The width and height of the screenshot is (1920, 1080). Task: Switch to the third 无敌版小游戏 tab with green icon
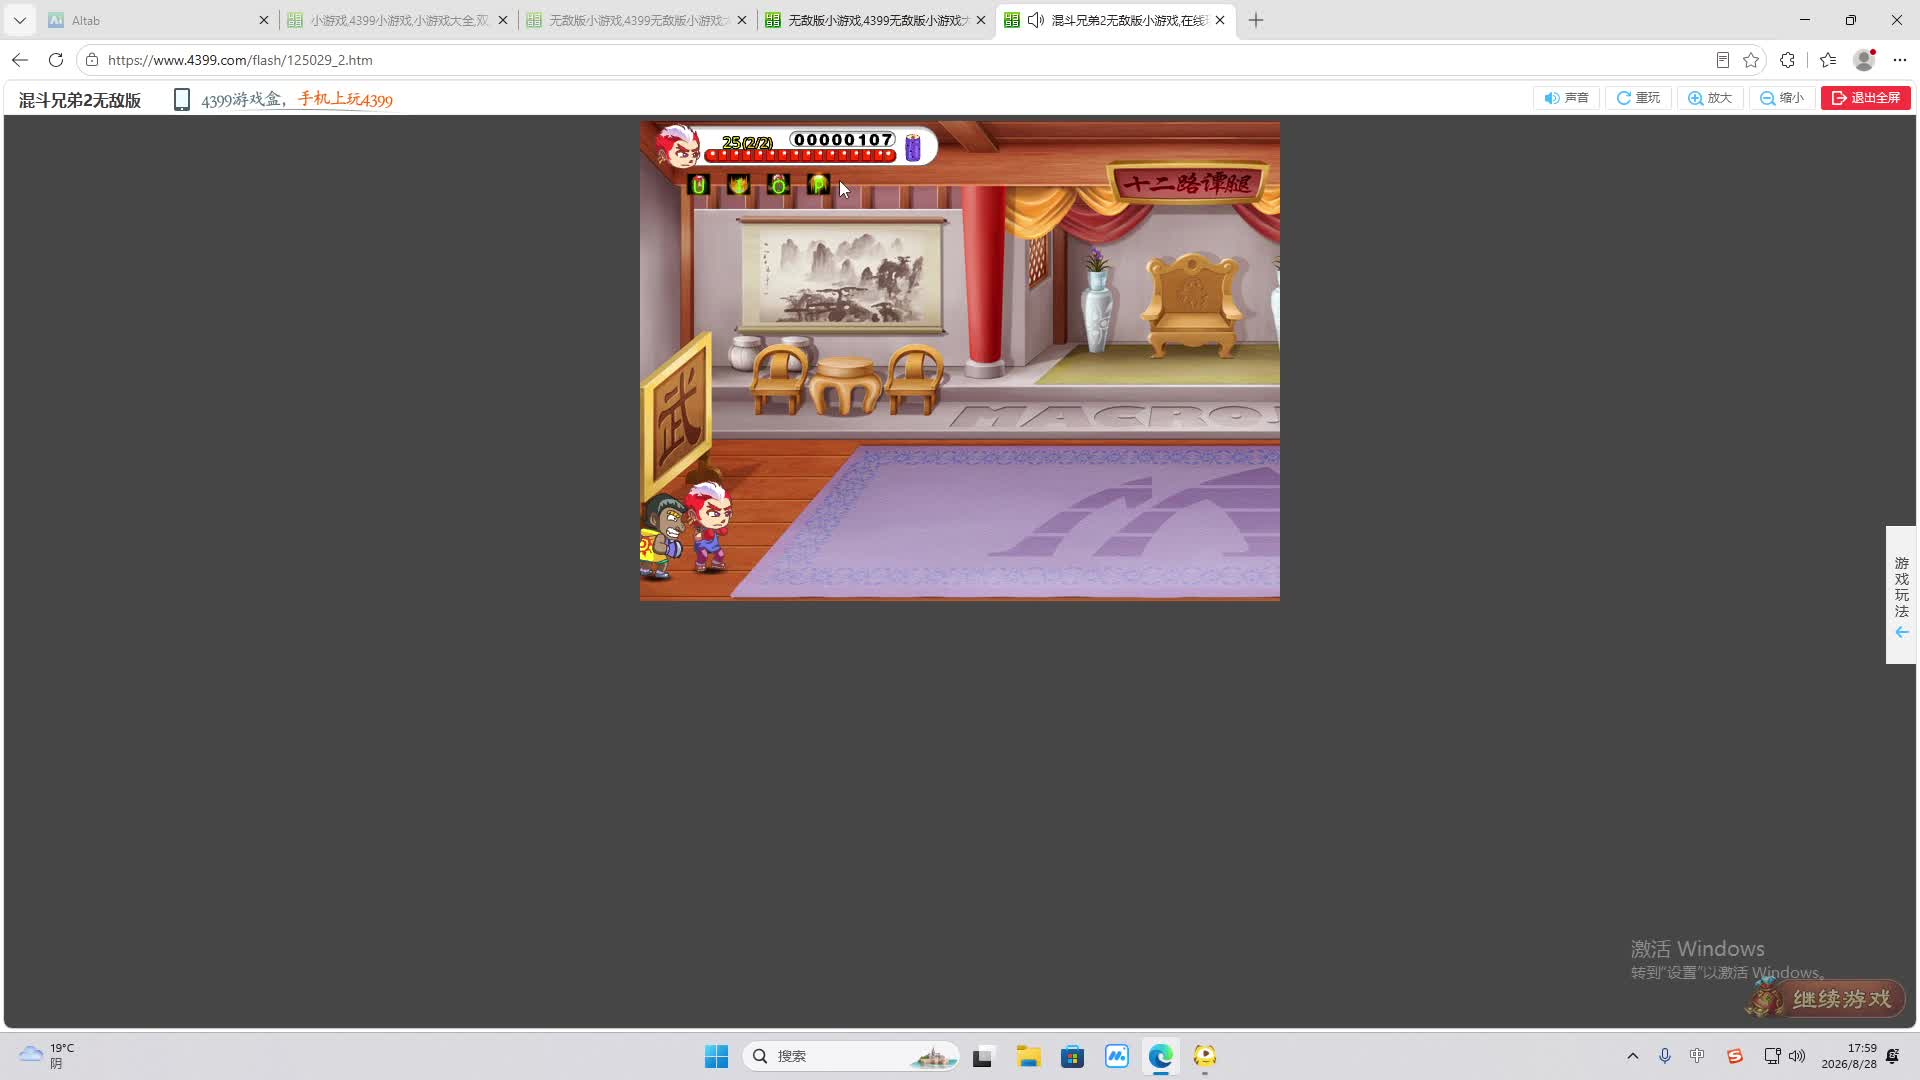(875, 20)
